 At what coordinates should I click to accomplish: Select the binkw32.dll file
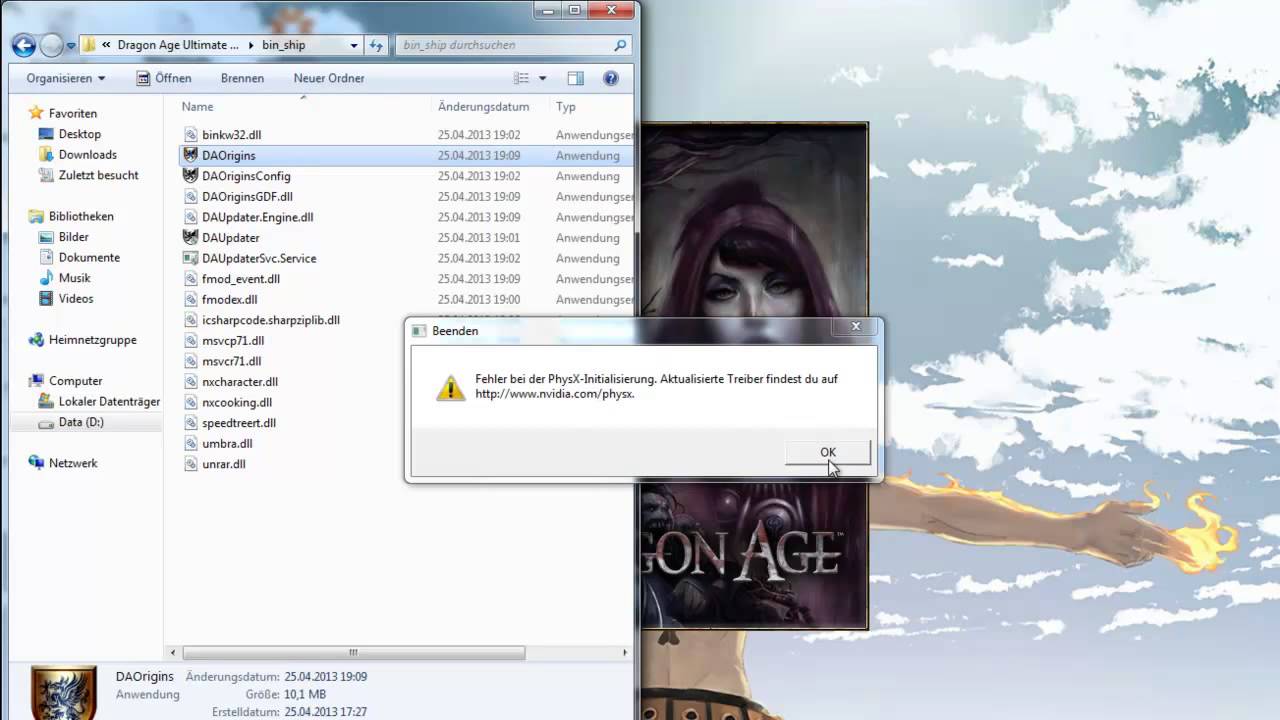231,135
